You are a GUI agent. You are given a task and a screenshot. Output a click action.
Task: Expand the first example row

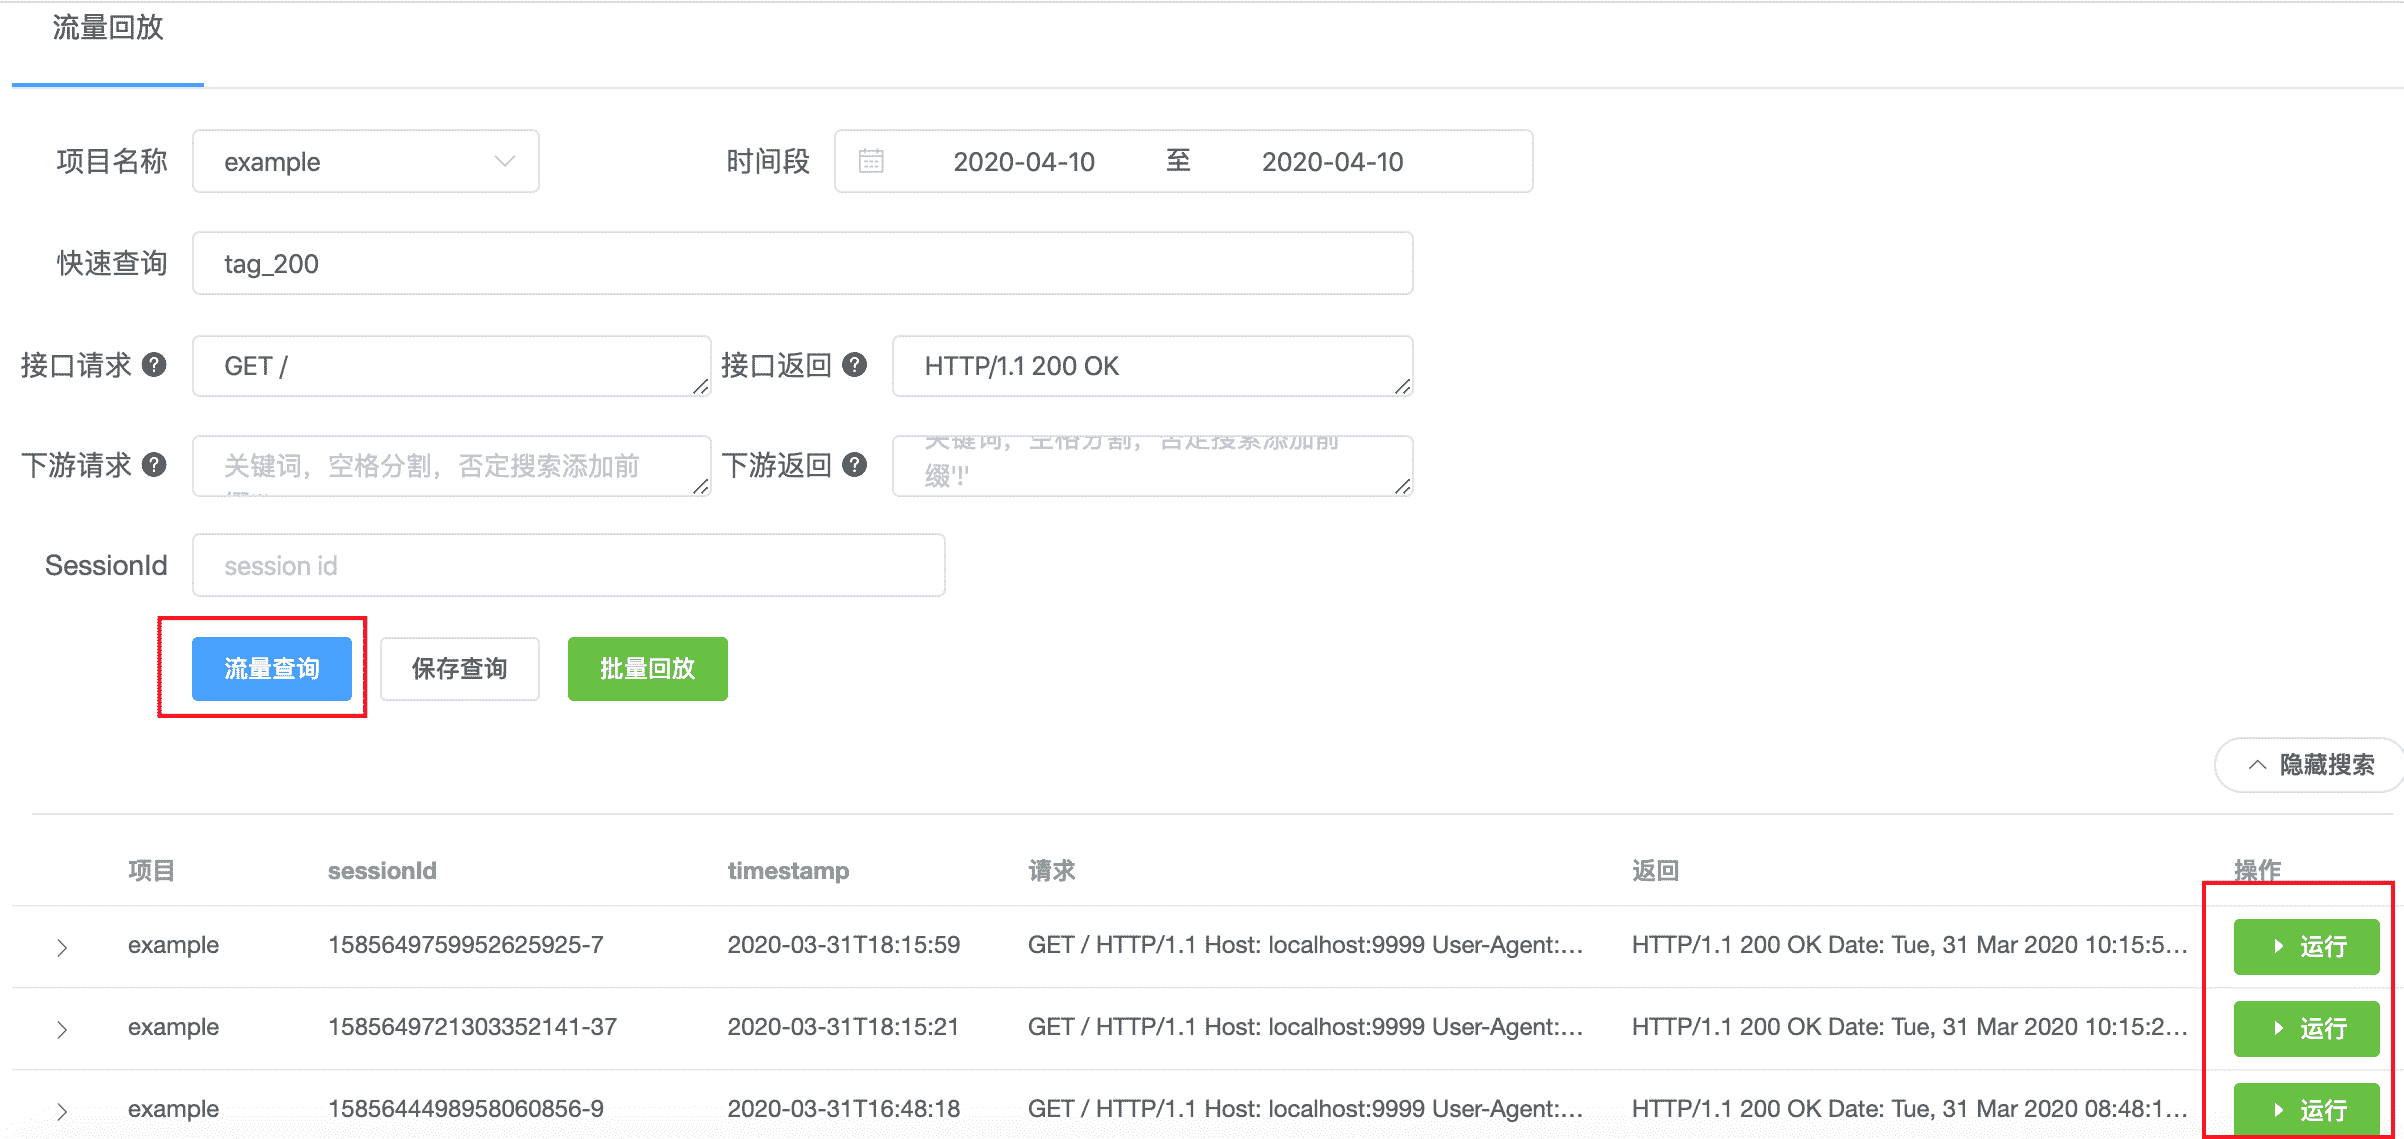pos(62,947)
